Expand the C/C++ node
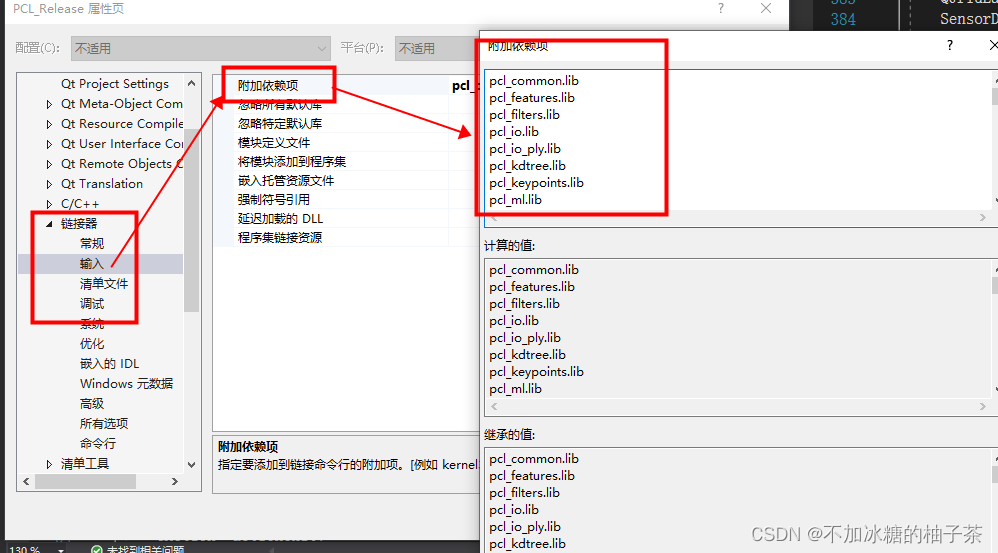Viewport: 998px width, 553px height. point(49,204)
